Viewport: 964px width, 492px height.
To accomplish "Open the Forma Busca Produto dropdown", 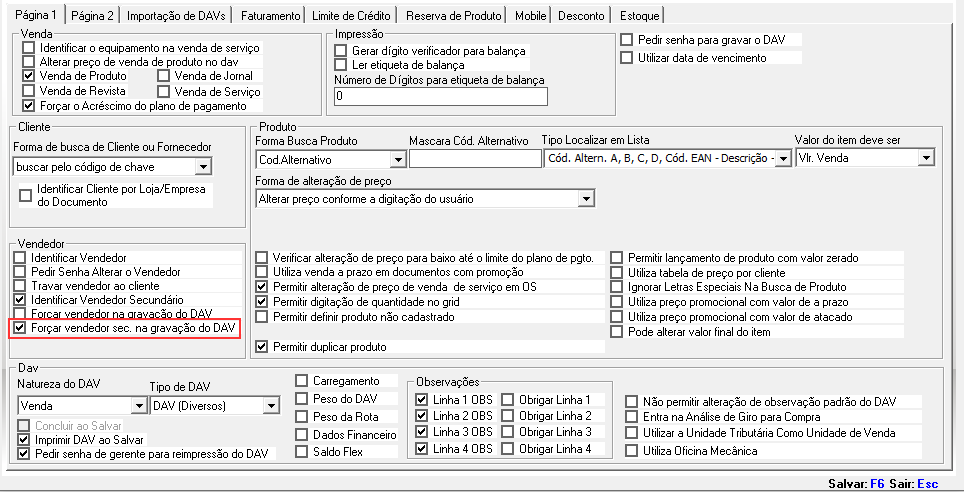I will (x=398, y=160).
